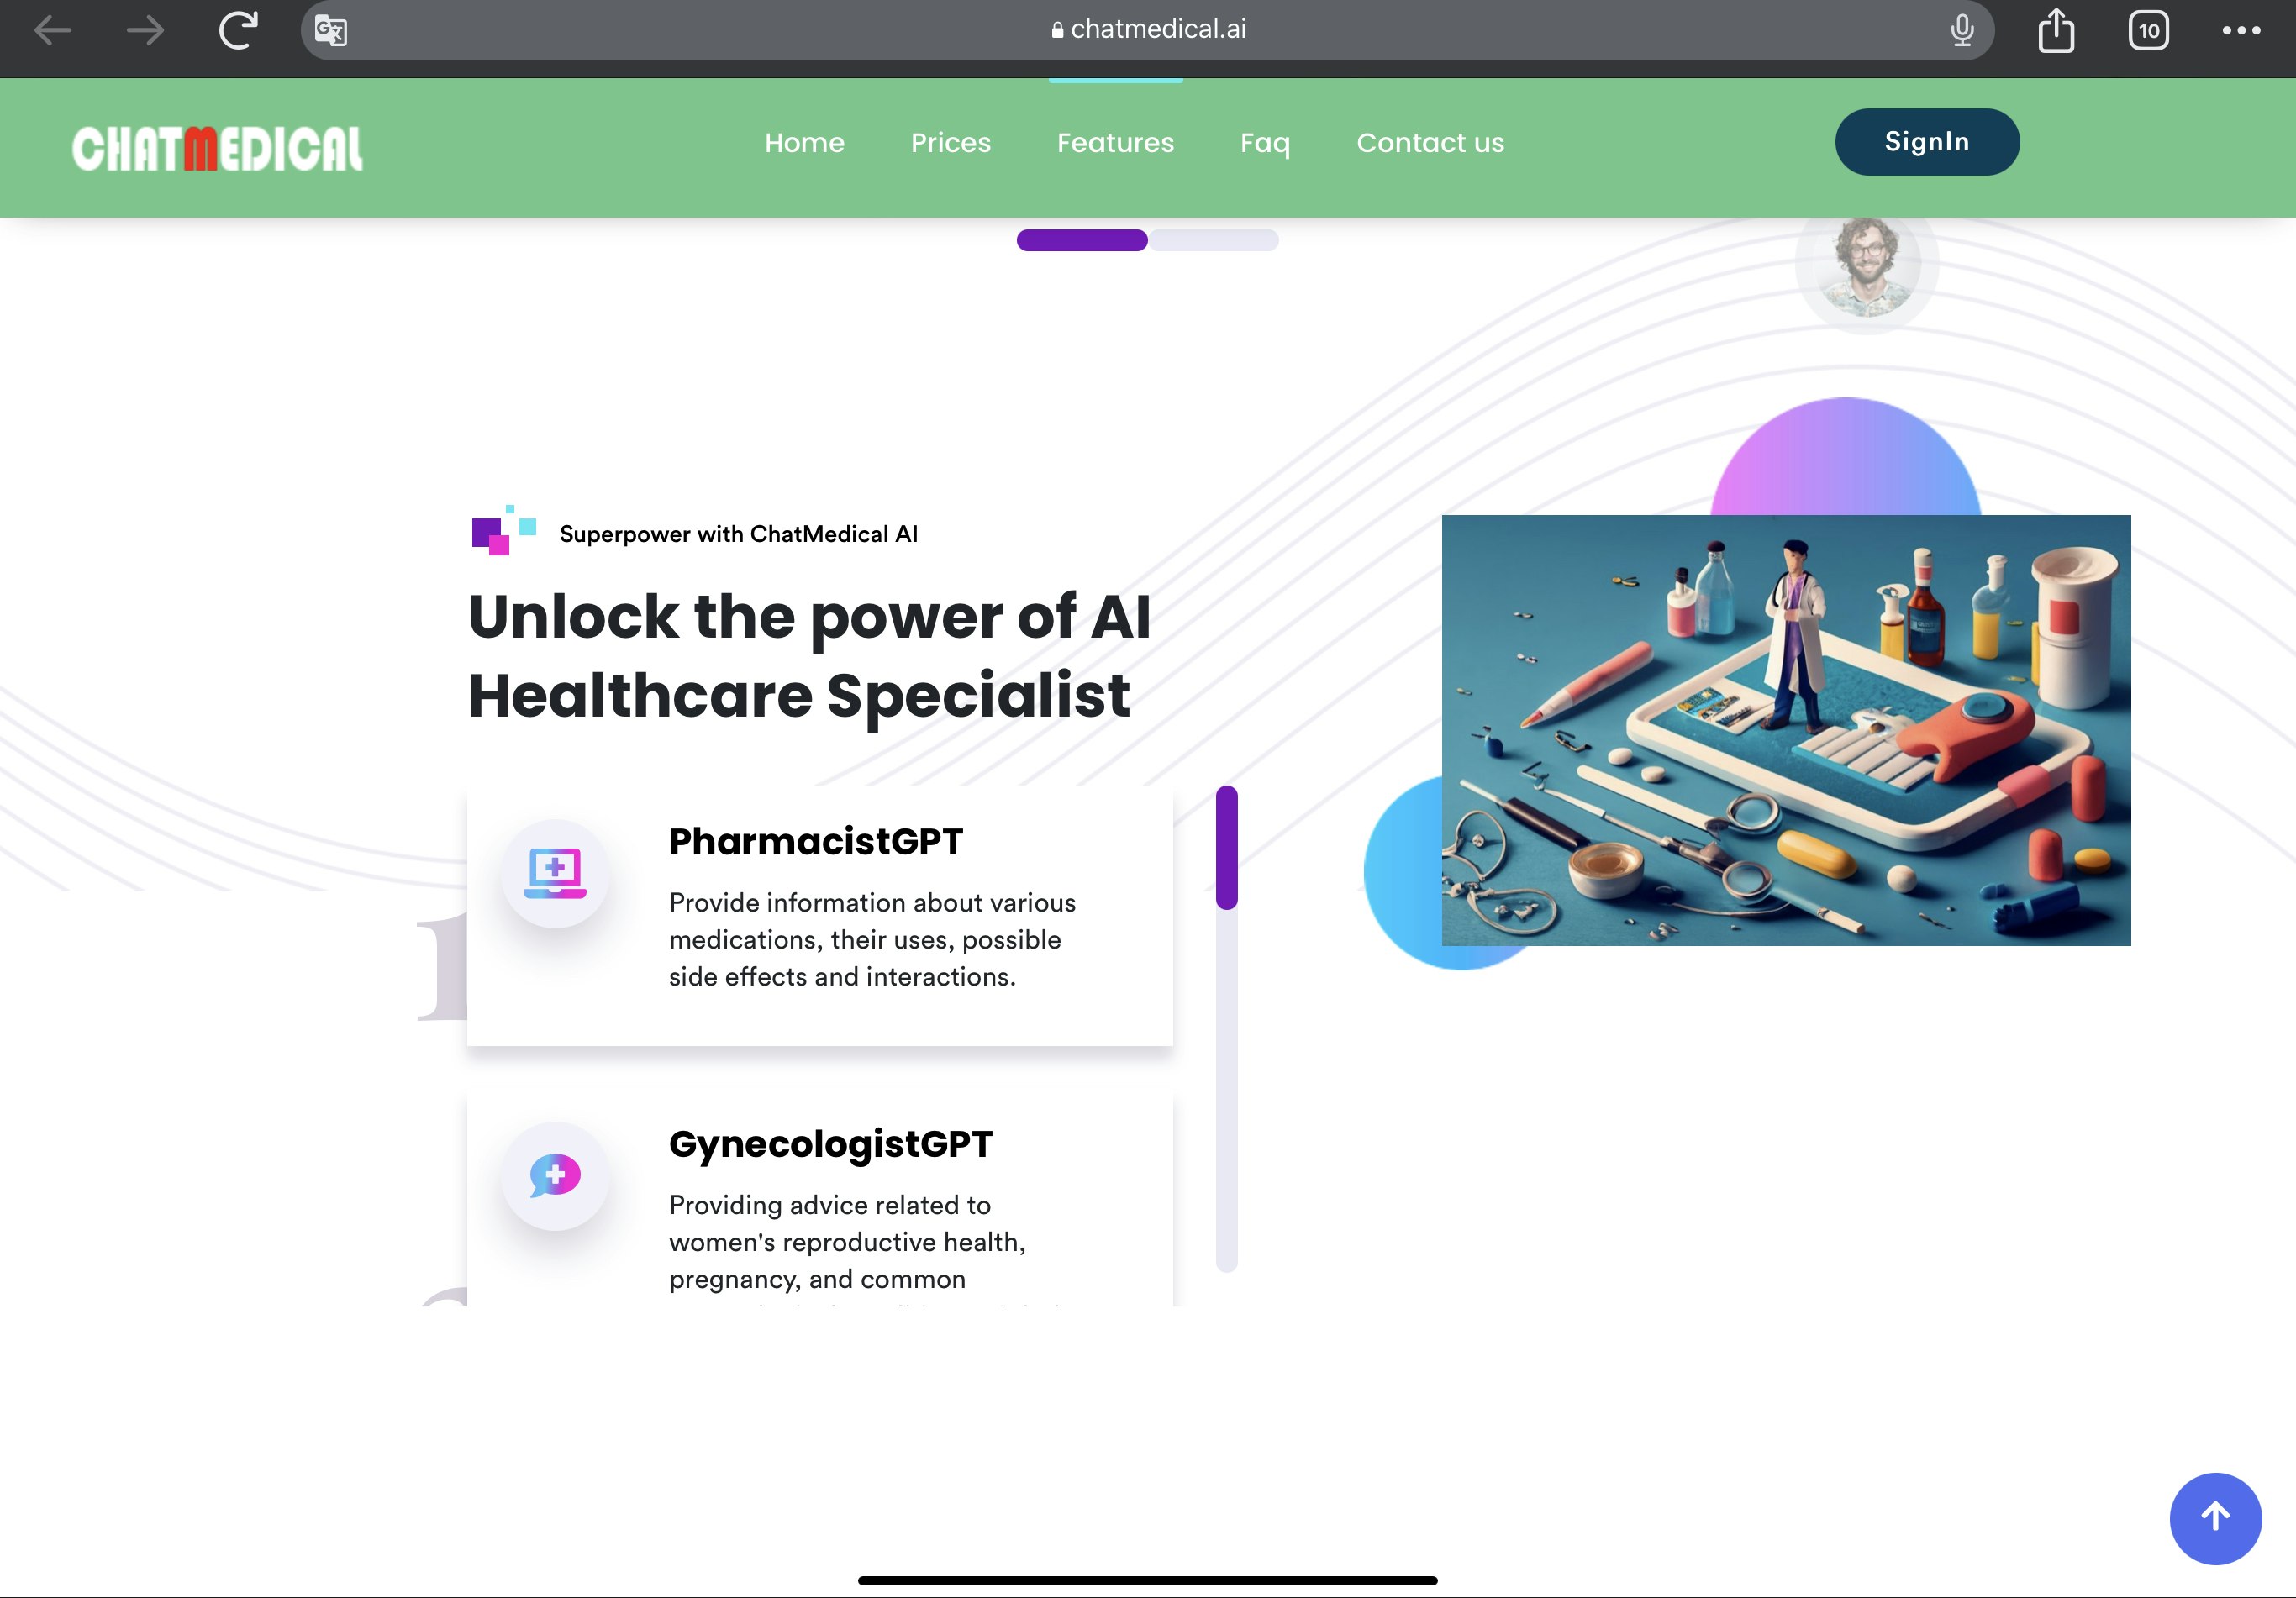
Task: Open the Prices menu item
Action: coord(950,143)
